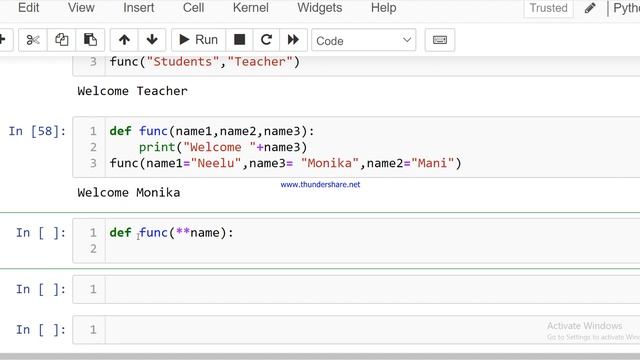
Task: Open the Widgets menu
Action: coord(320,8)
